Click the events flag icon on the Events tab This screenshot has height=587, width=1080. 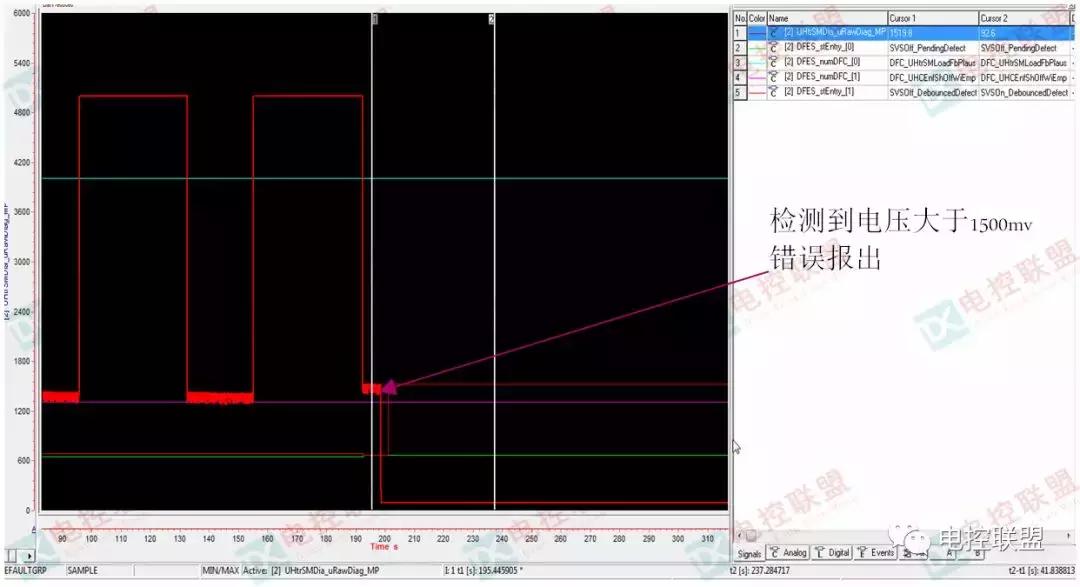[861, 552]
